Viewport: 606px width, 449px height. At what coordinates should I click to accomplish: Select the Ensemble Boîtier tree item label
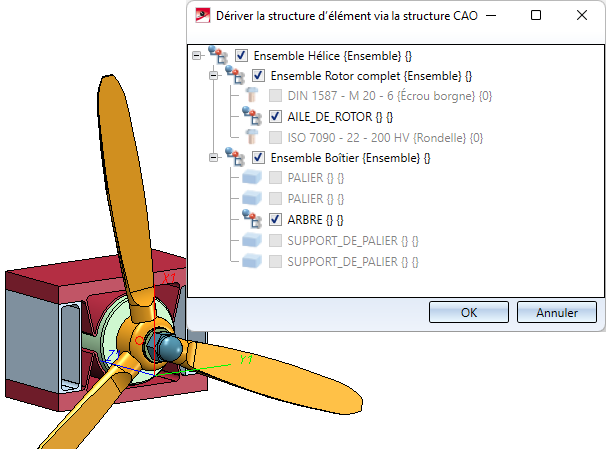coord(350,158)
